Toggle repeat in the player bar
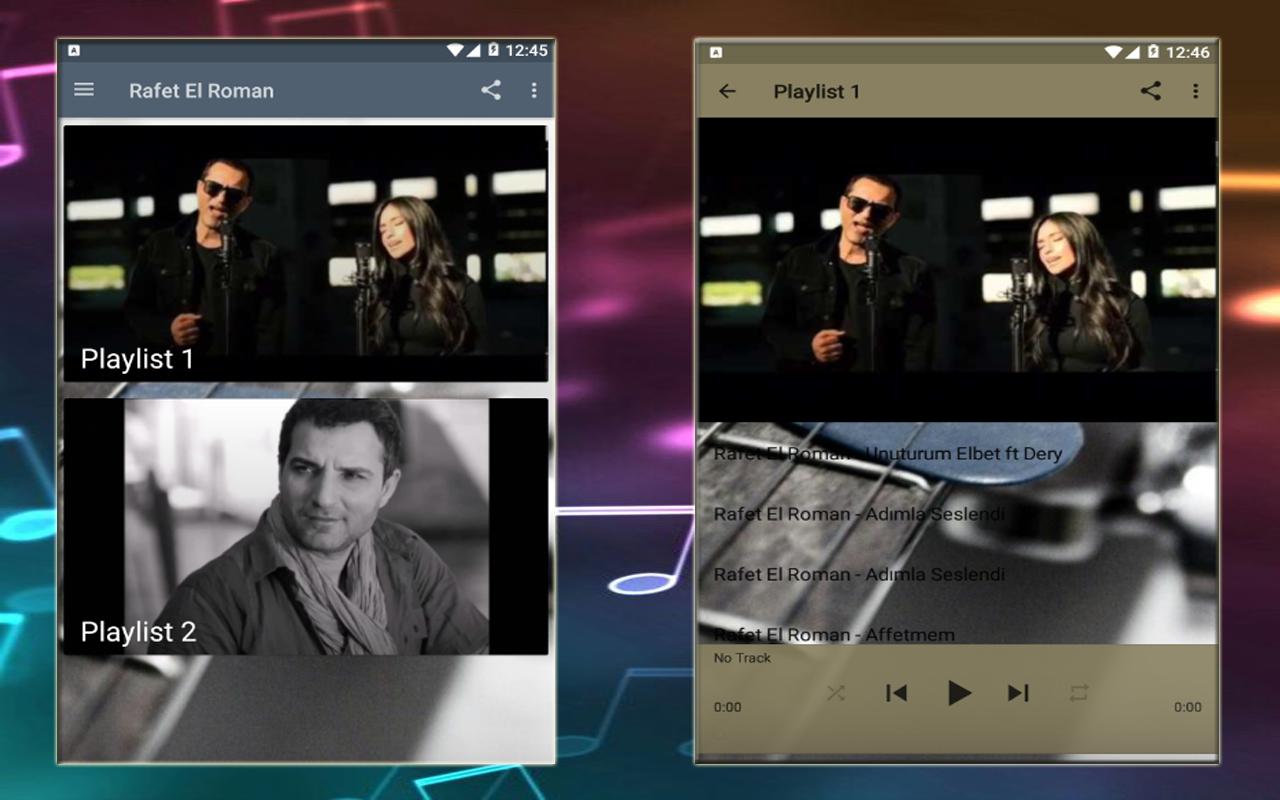This screenshot has height=800, width=1280. pyautogui.click(x=1078, y=692)
